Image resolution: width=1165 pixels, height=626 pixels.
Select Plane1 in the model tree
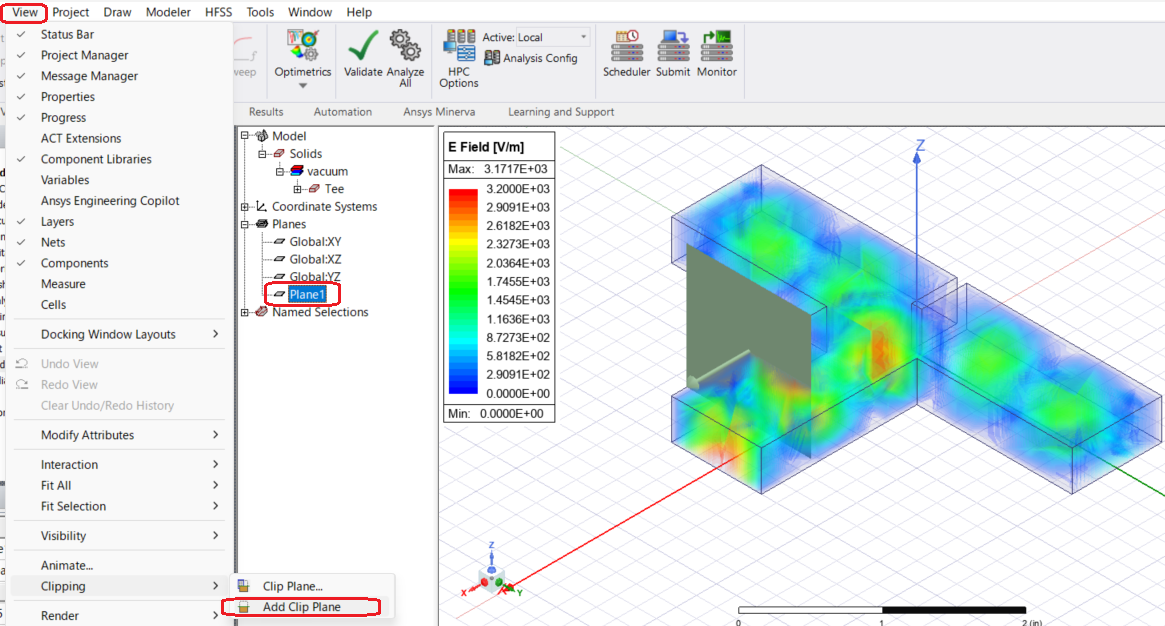307,294
